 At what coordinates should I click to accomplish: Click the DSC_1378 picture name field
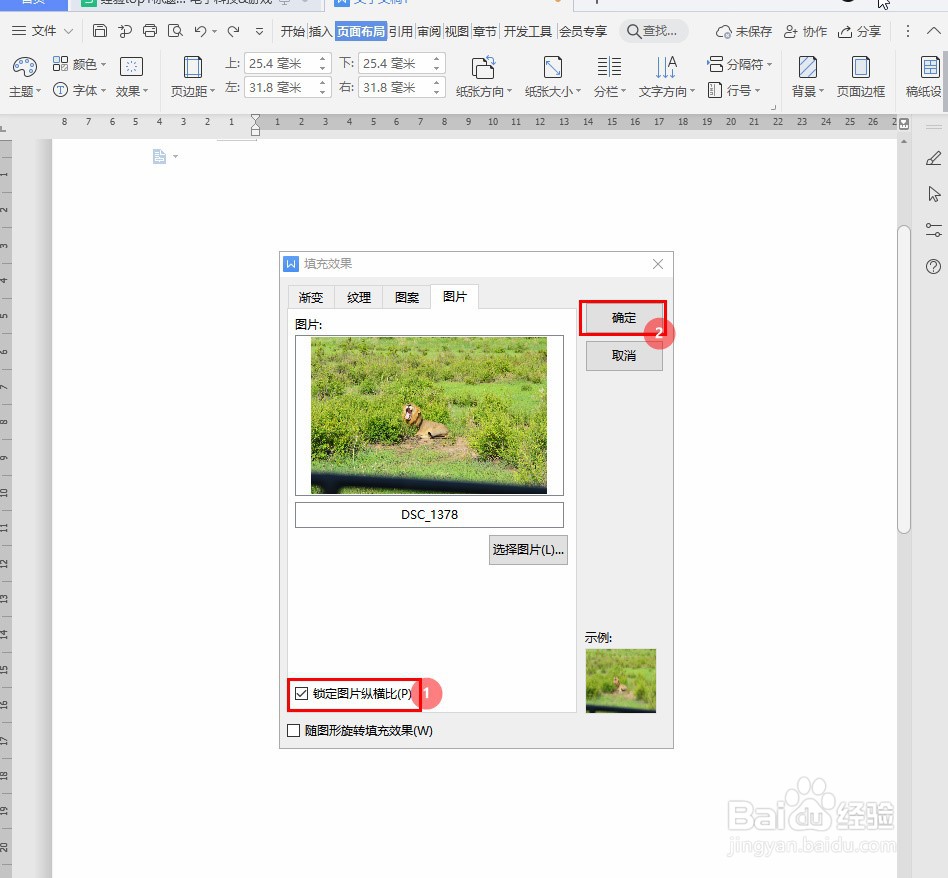pyautogui.click(x=429, y=515)
